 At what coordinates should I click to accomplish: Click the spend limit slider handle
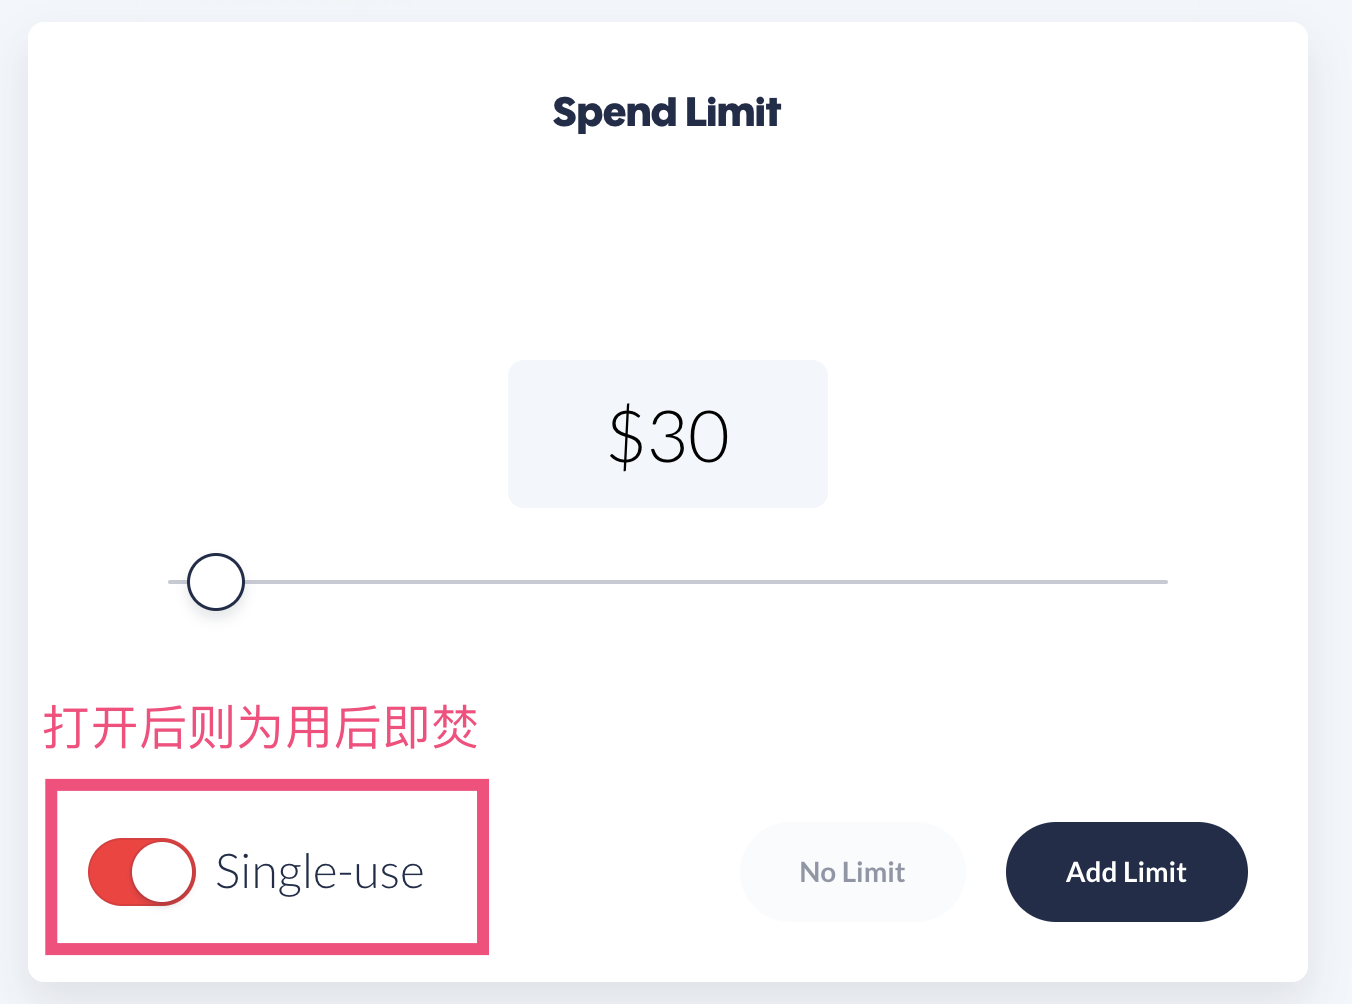pyautogui.click(x=214, y=581)
